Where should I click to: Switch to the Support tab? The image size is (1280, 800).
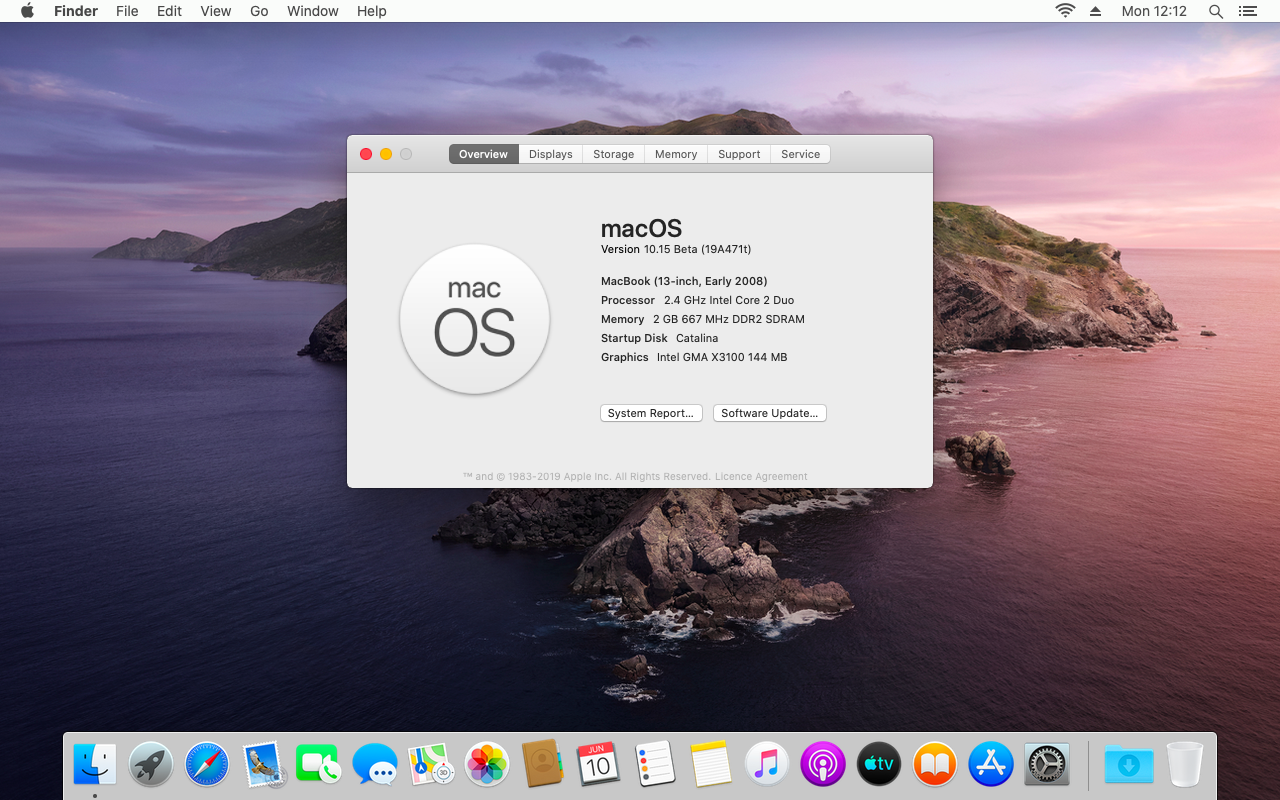tap(739, 154)
